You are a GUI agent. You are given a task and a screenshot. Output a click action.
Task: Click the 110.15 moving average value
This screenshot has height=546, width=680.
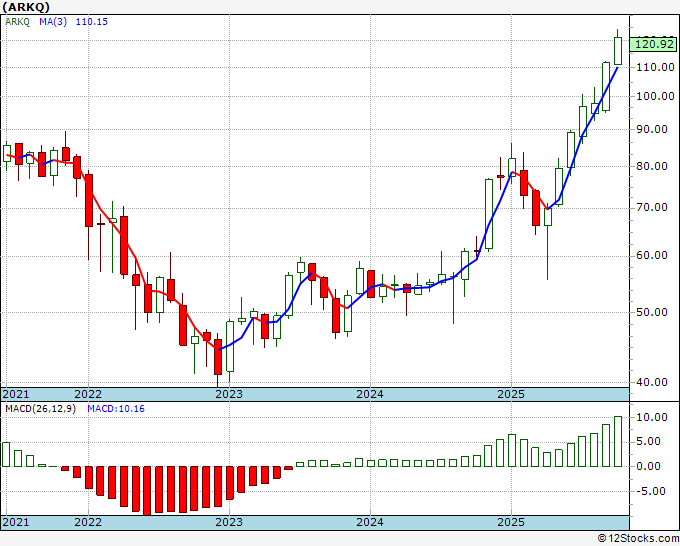tap(92, 22)
